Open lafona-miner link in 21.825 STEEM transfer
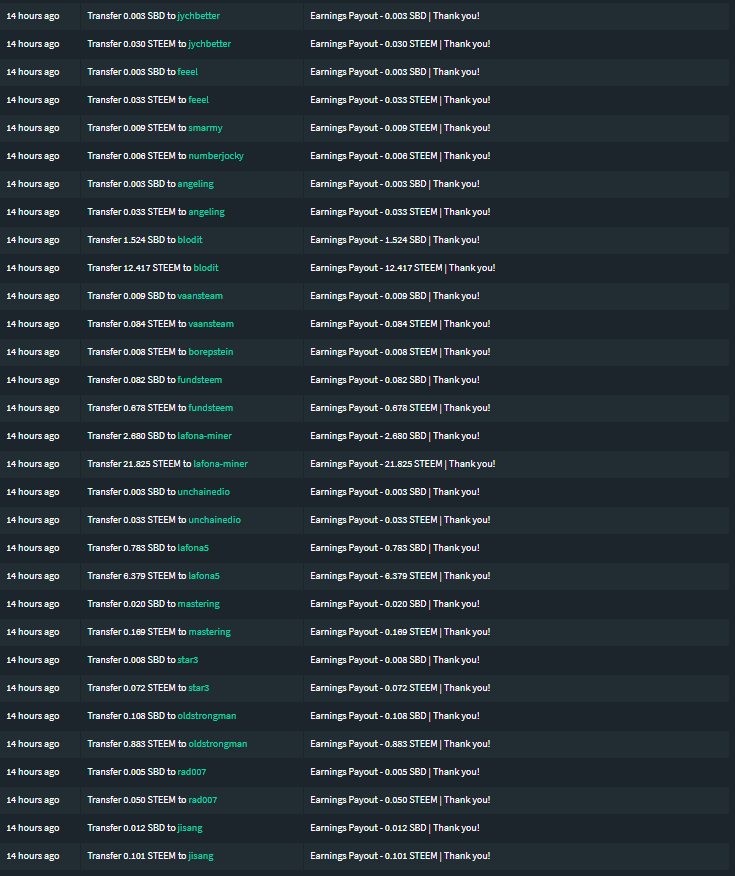 tap(221, 464)
